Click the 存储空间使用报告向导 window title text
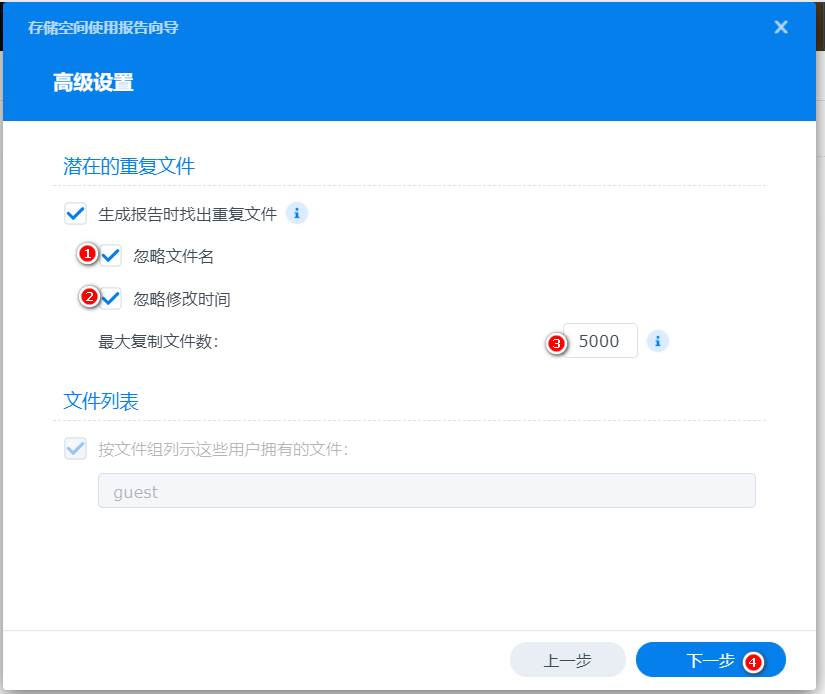The height and width of the screenshot is (694, 825). coord(103,27)
